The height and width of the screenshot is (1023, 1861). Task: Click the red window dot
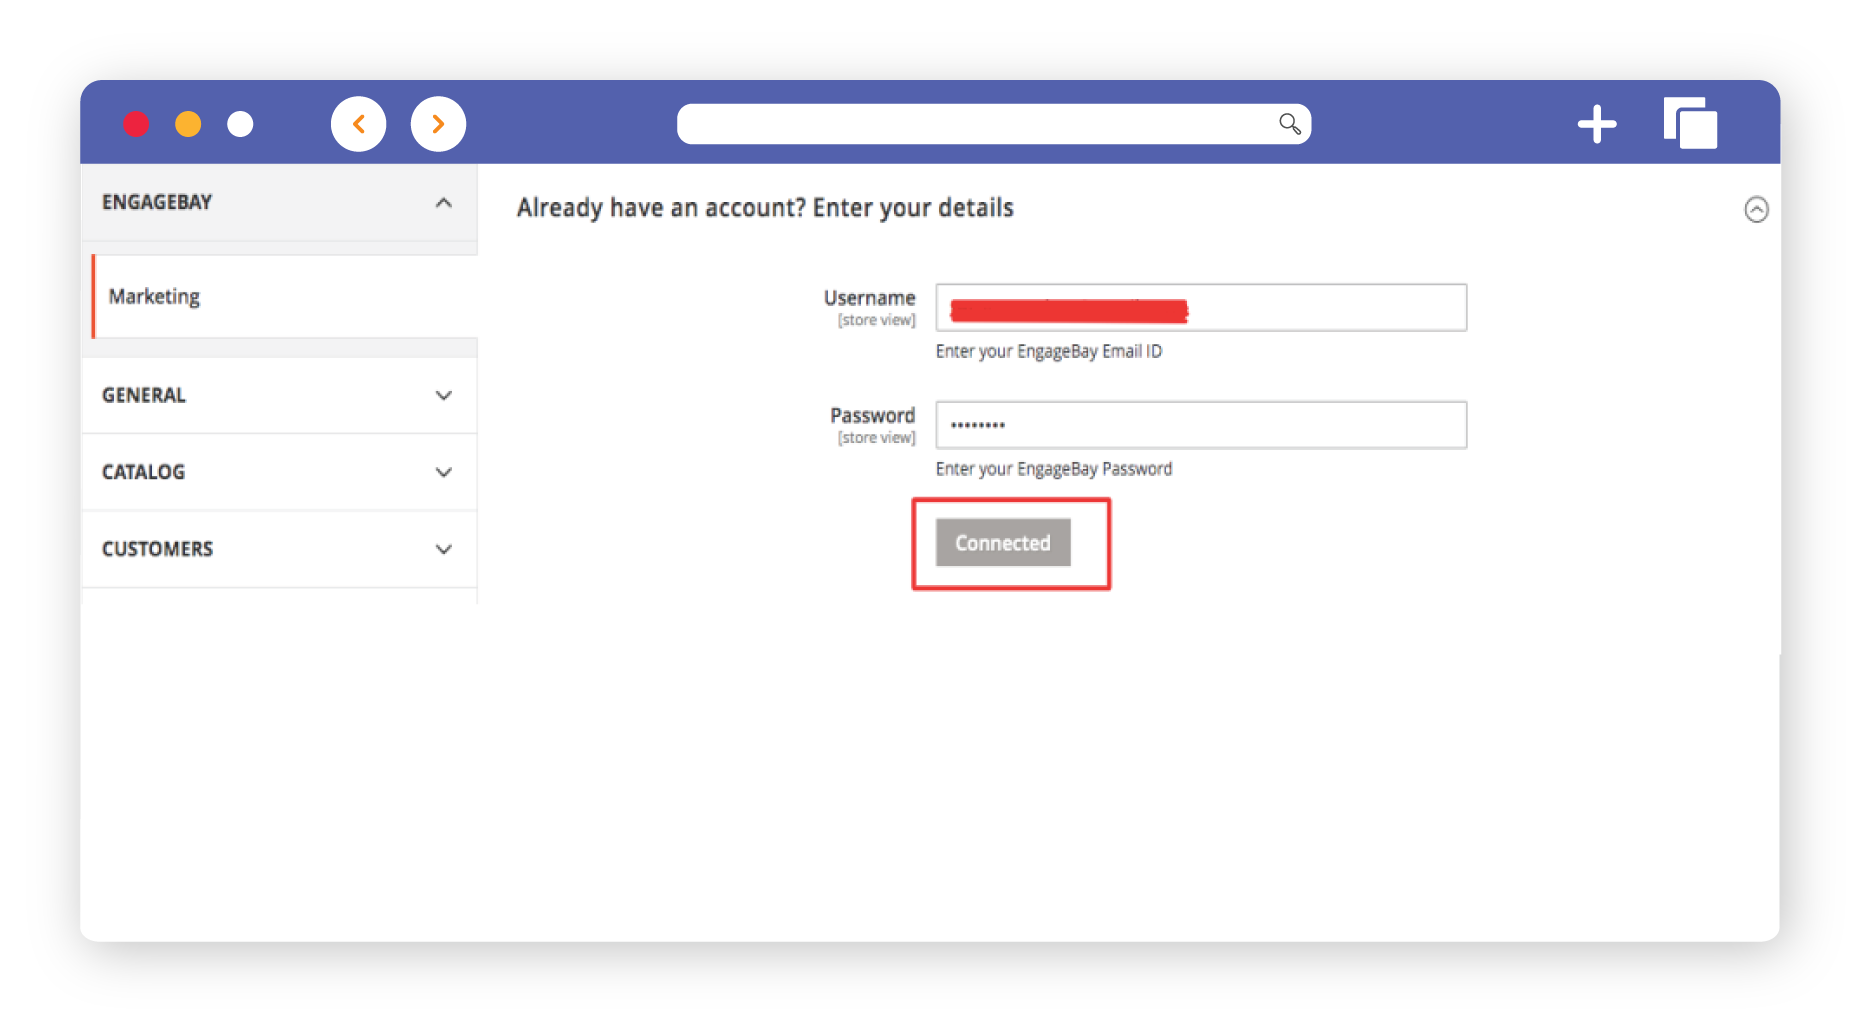click(x=136, y=124)
